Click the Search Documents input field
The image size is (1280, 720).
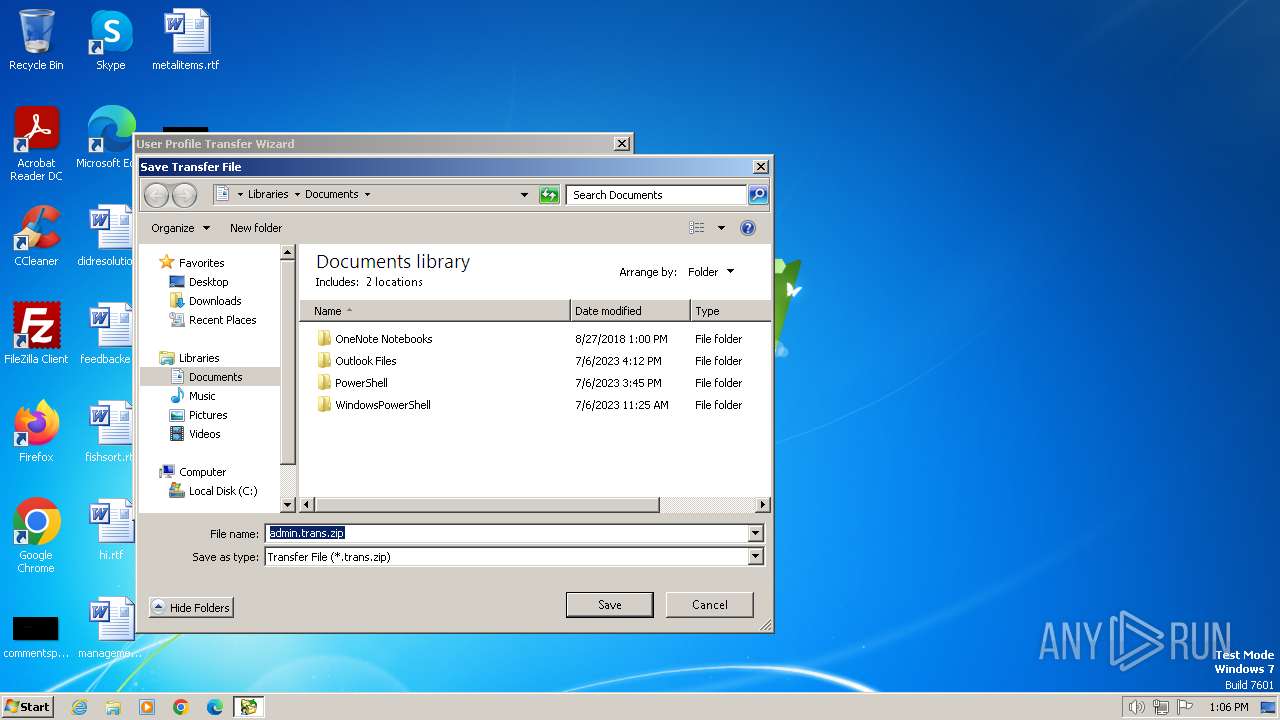click(x=657, y=195)
